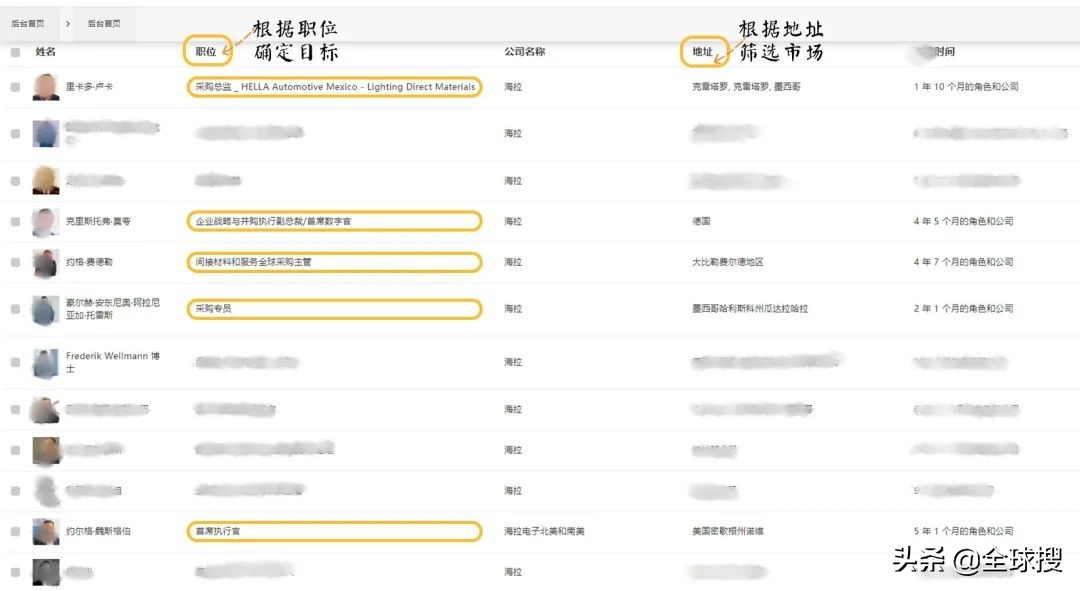Screen dimensions: 1080x591
Task: Open the 采购专员 job title entry
Action: point(215,308)
